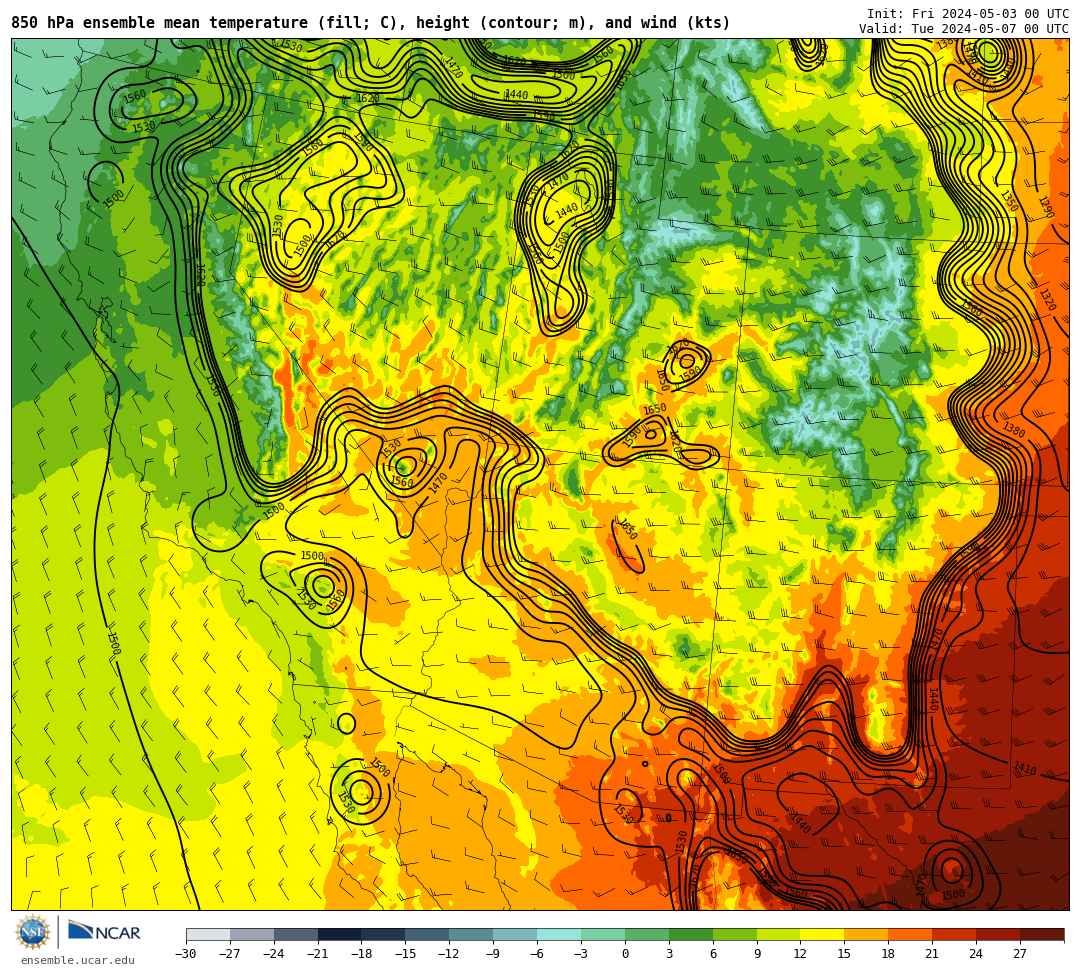
Task: Click the 9 colorbar tick label
Action: [x=757, y=954]
